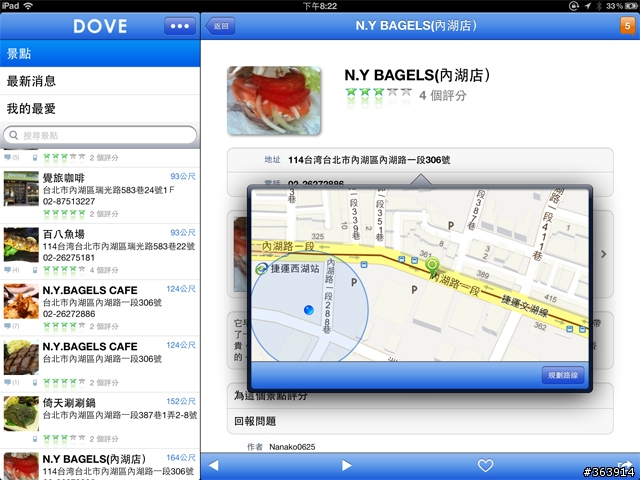The height and width of the screenshot is (480, 640).
Task: Tap comment icon under 百八魚場 row
Action: pyautogui.click(x=7, y=270)
